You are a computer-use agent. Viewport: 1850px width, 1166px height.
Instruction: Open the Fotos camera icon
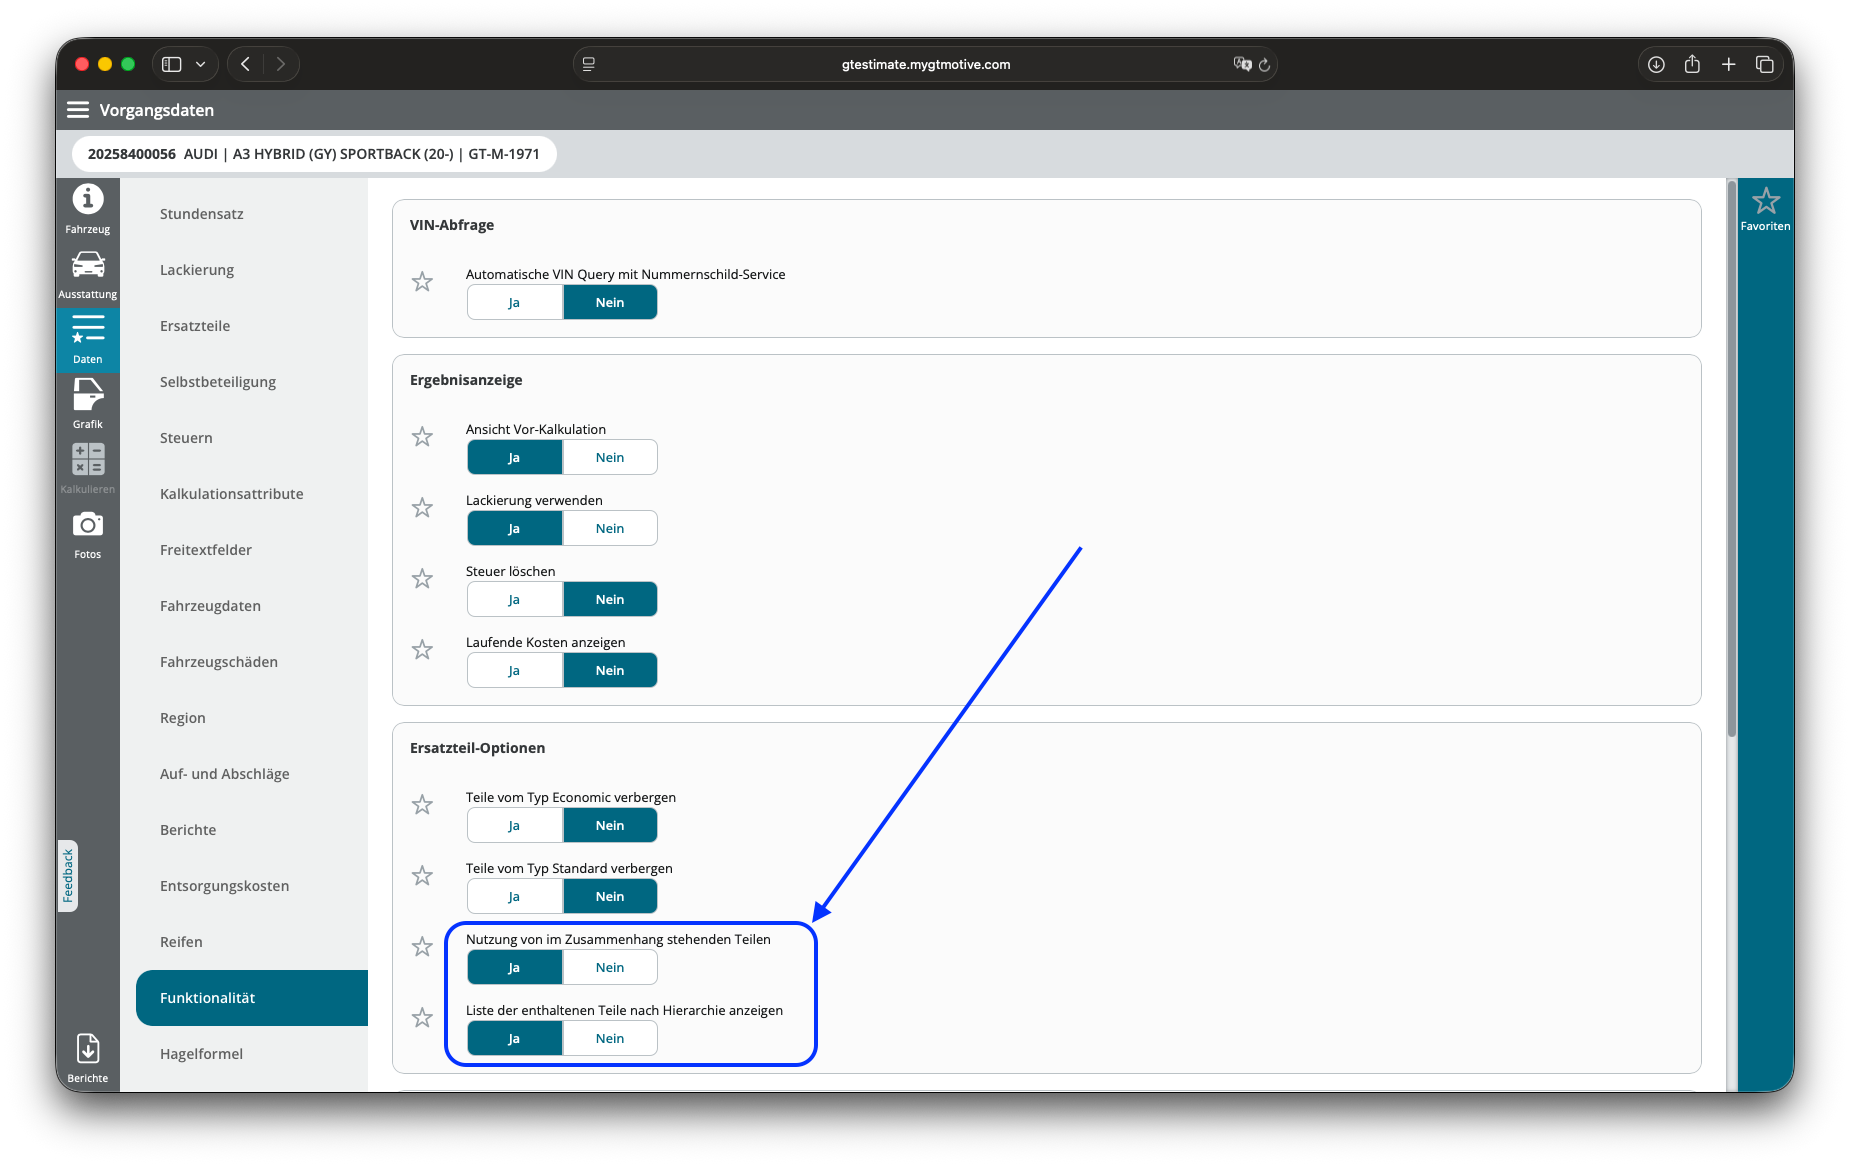(x=88, y=534)
